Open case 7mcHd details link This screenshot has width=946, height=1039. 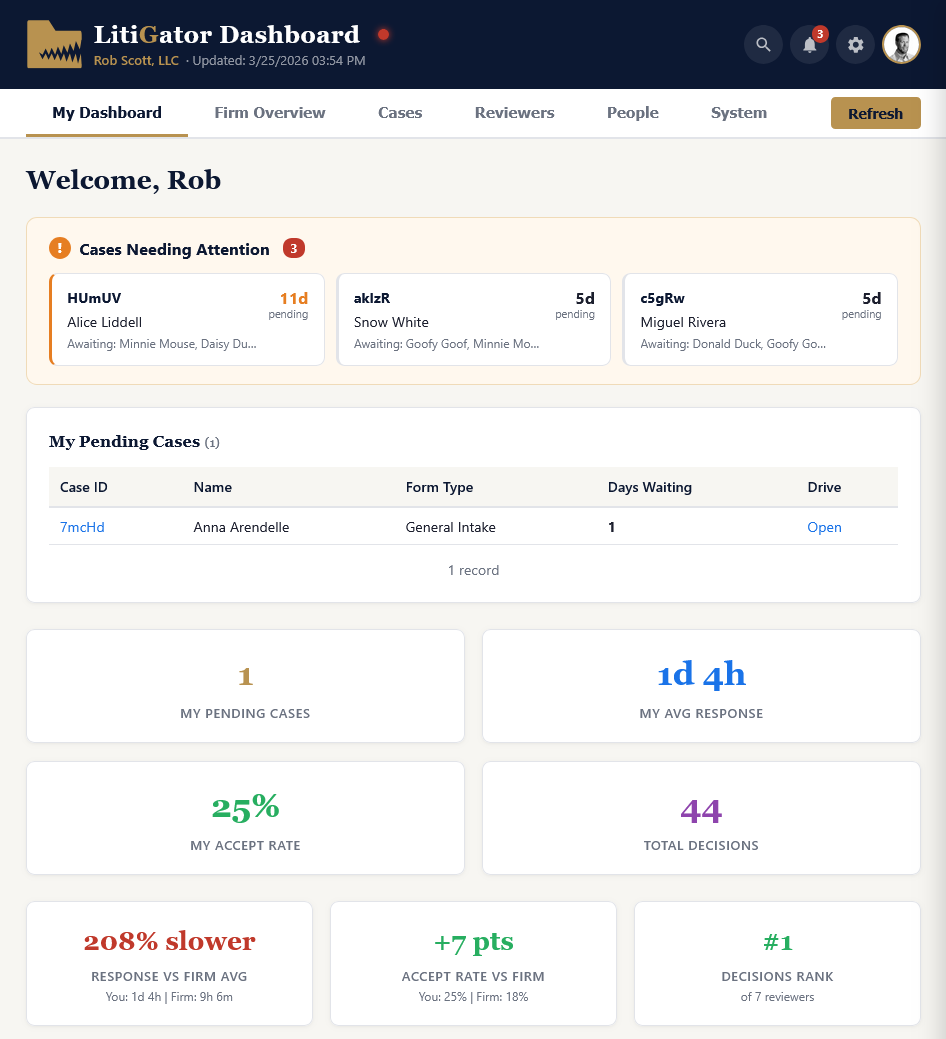tap(81, 527)
